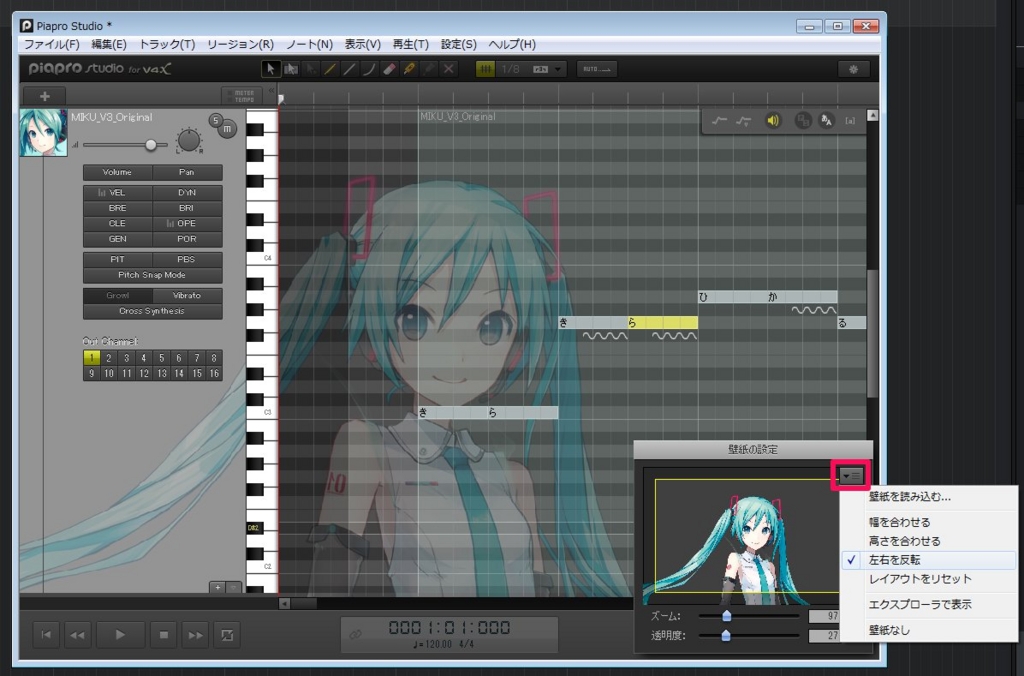The width and height of the screenshot is (1024, 676).
Task: Open the 編集(E) menu
Action: 109,44
